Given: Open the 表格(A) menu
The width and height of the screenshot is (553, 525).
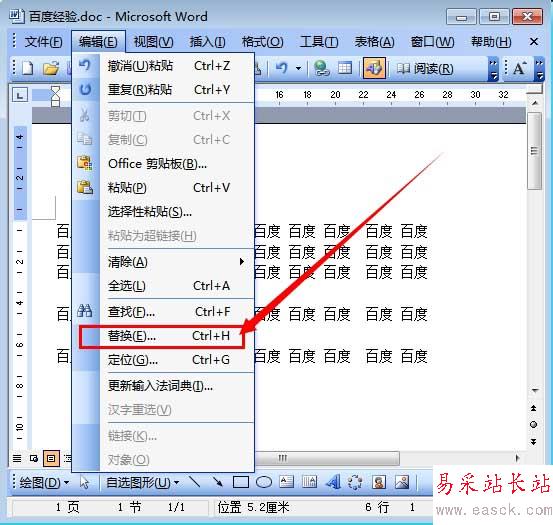Looking at the screenshot, I should [374, 42].
